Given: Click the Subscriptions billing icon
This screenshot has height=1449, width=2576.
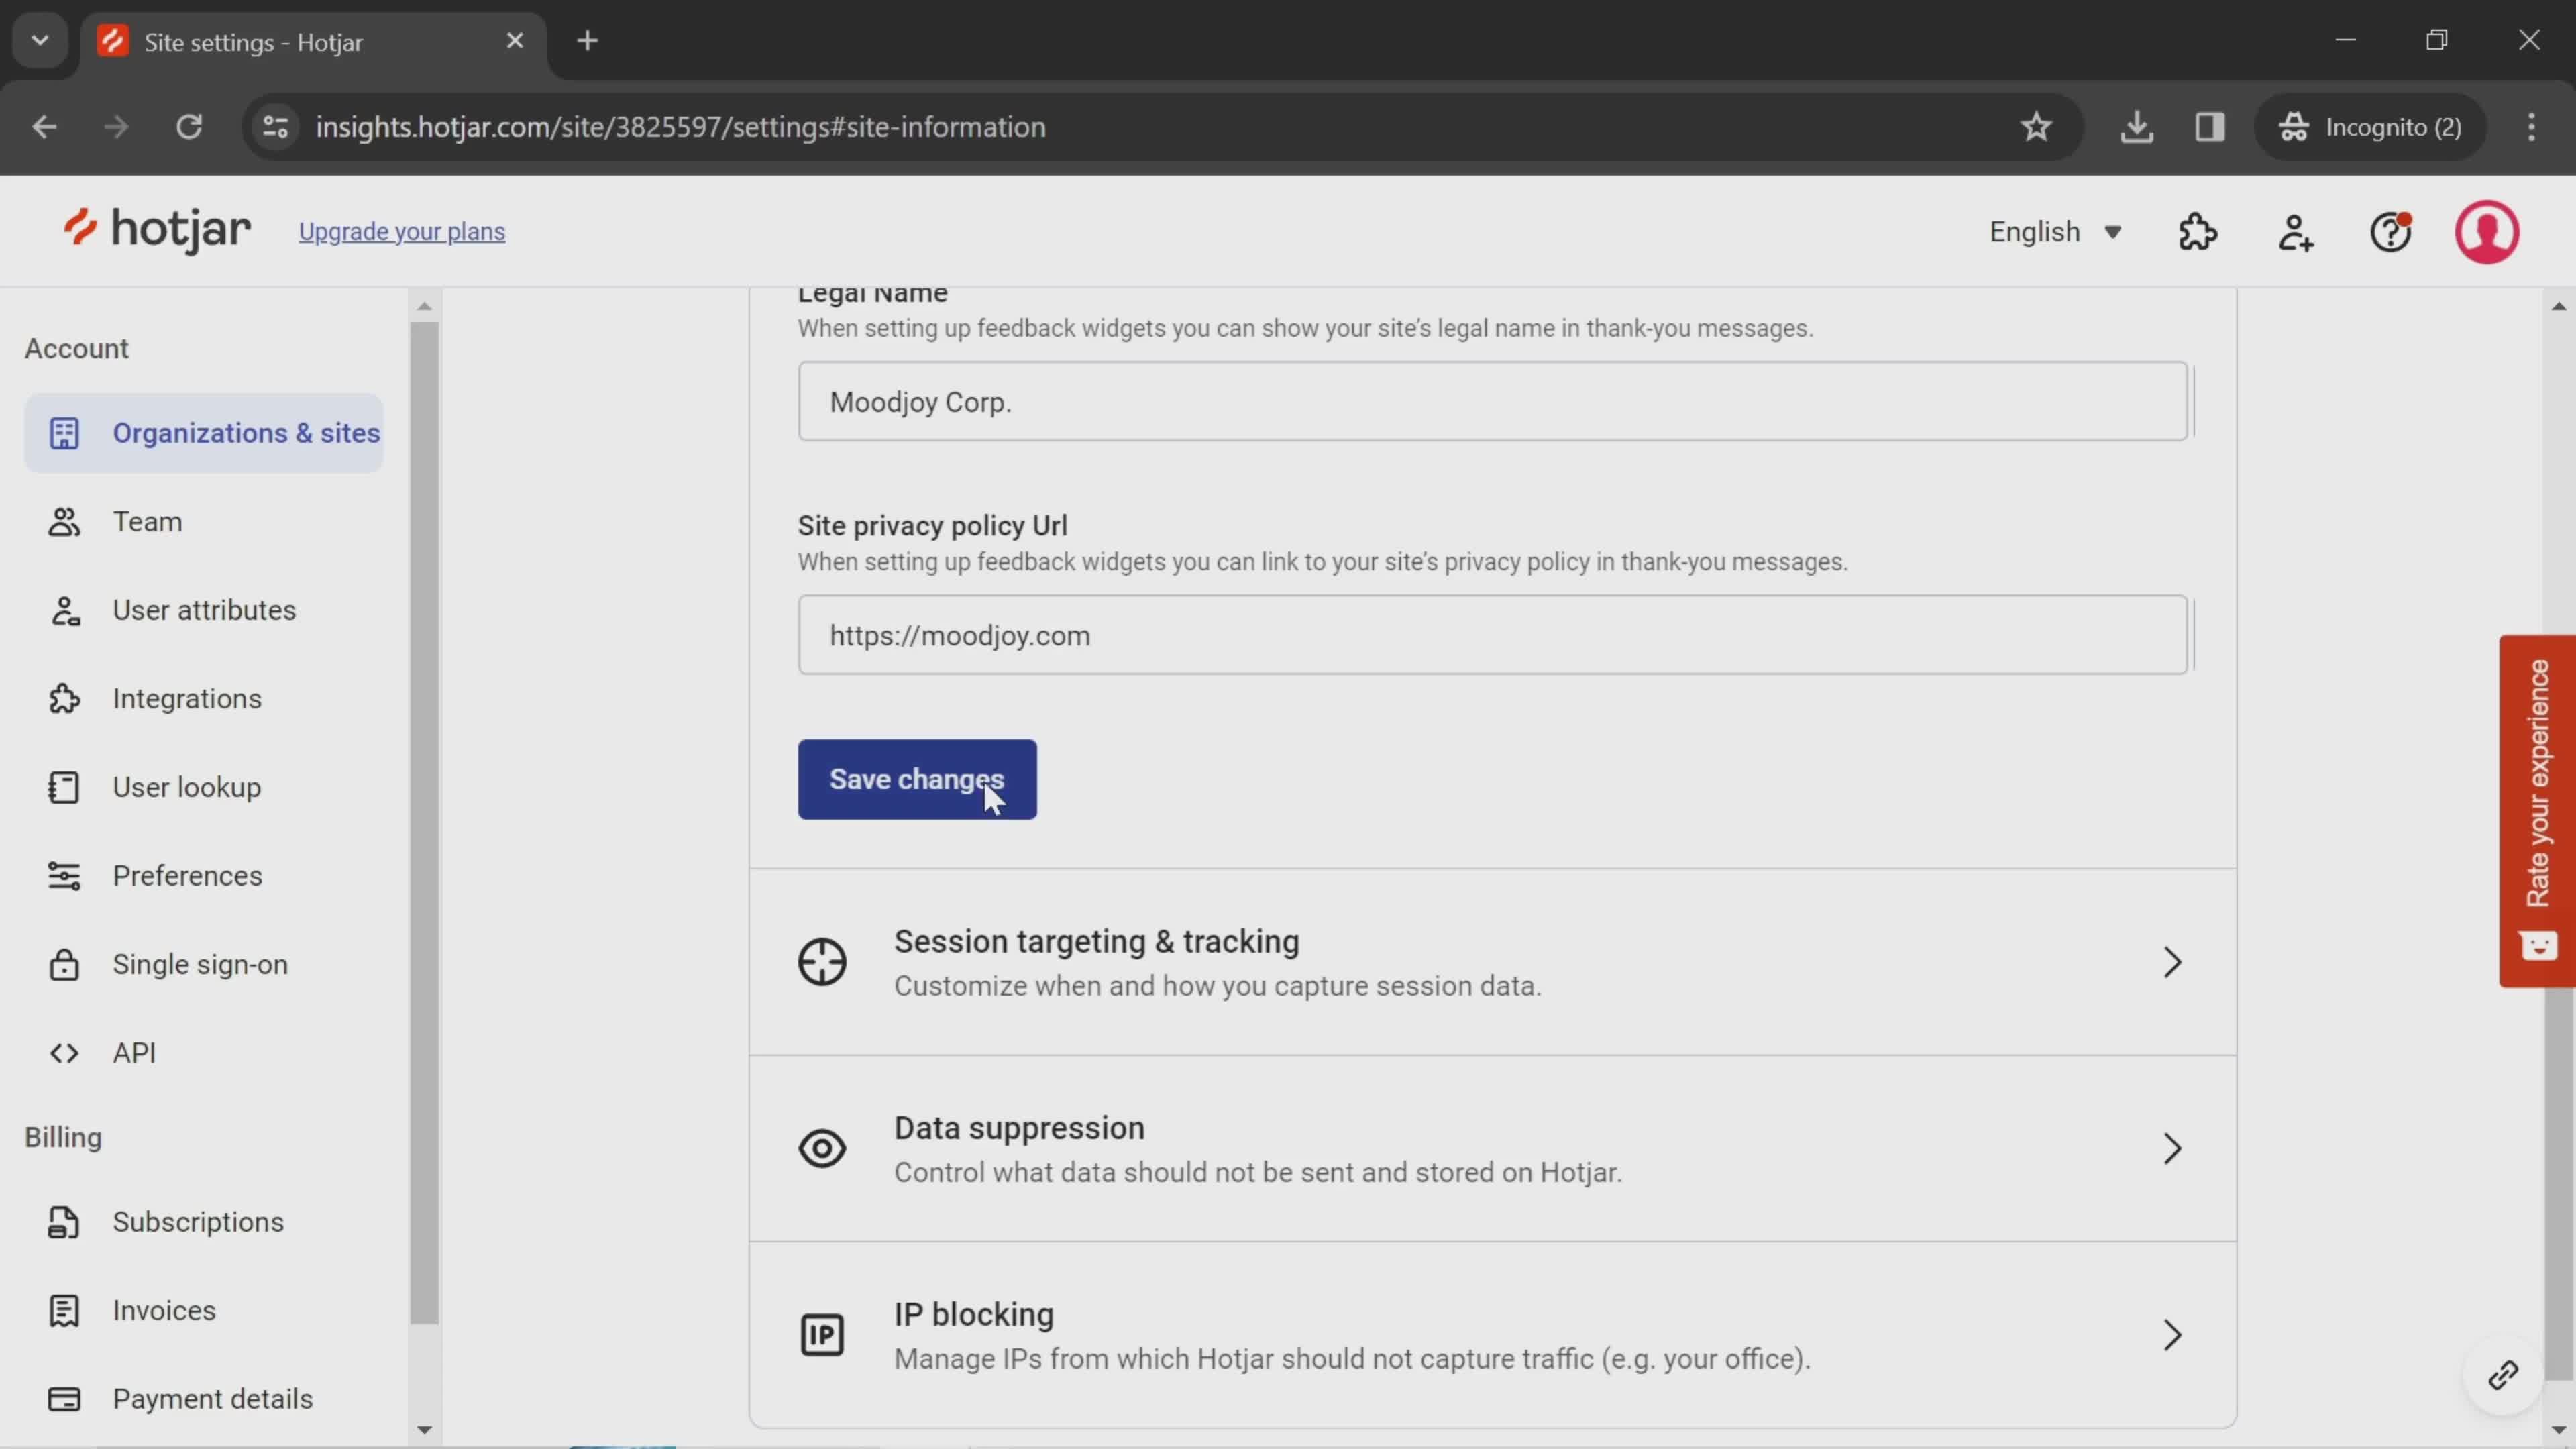Looking at the screenshot, I should tap(62, 1221).
